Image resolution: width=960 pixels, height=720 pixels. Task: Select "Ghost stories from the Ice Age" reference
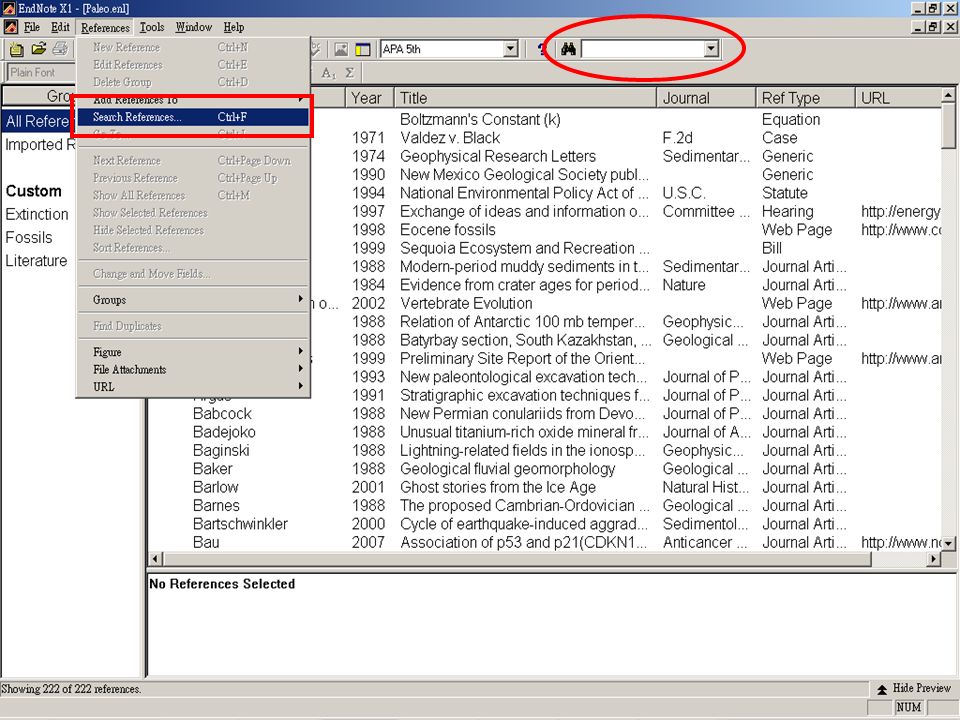(498, 487)
